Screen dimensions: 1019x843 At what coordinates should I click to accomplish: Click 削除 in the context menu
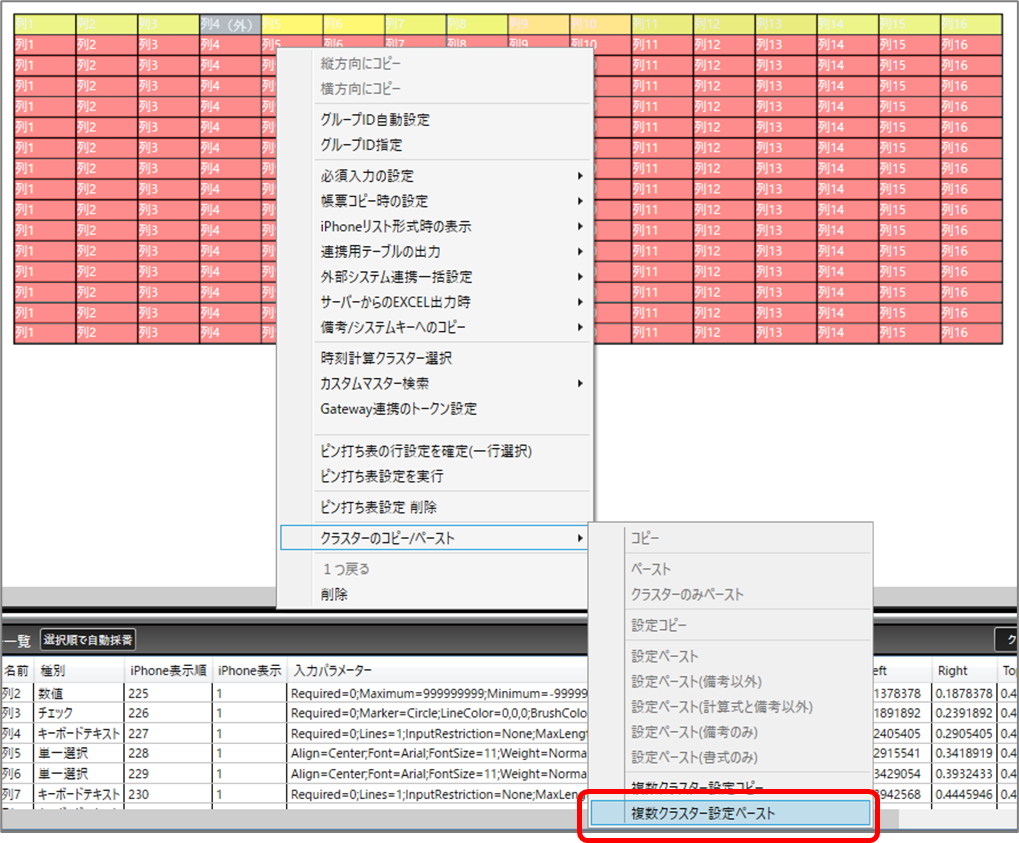[334, 594]
